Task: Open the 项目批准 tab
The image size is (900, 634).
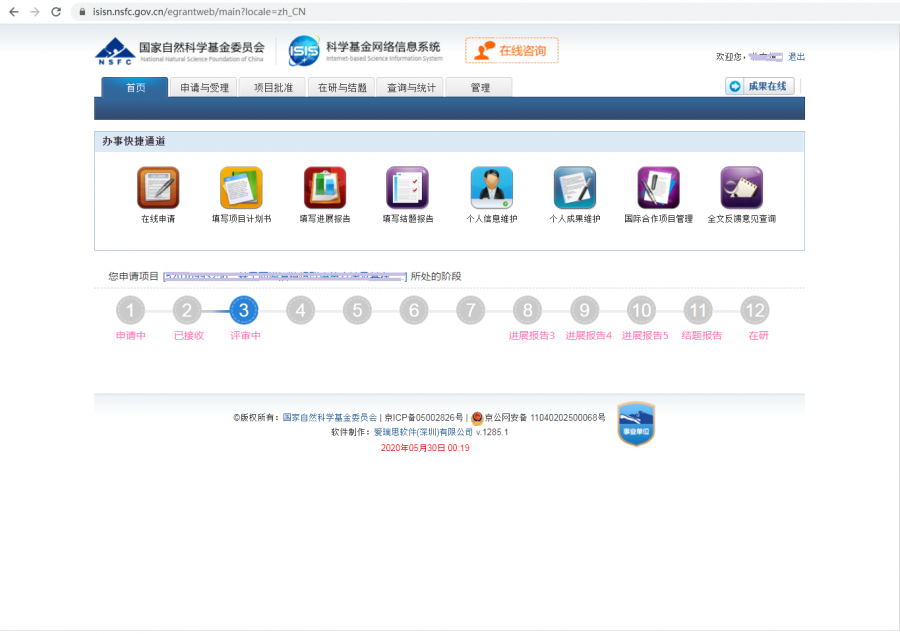Action: click(273, 88)
